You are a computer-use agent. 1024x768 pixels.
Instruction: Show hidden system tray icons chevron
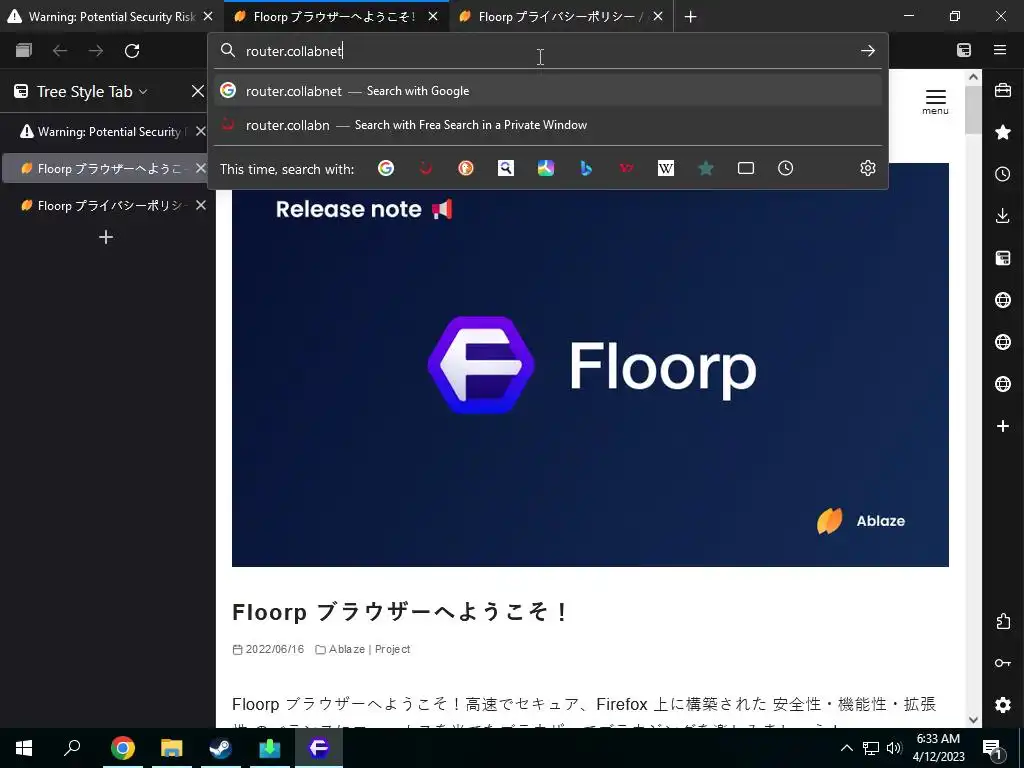tap(846, 748)
